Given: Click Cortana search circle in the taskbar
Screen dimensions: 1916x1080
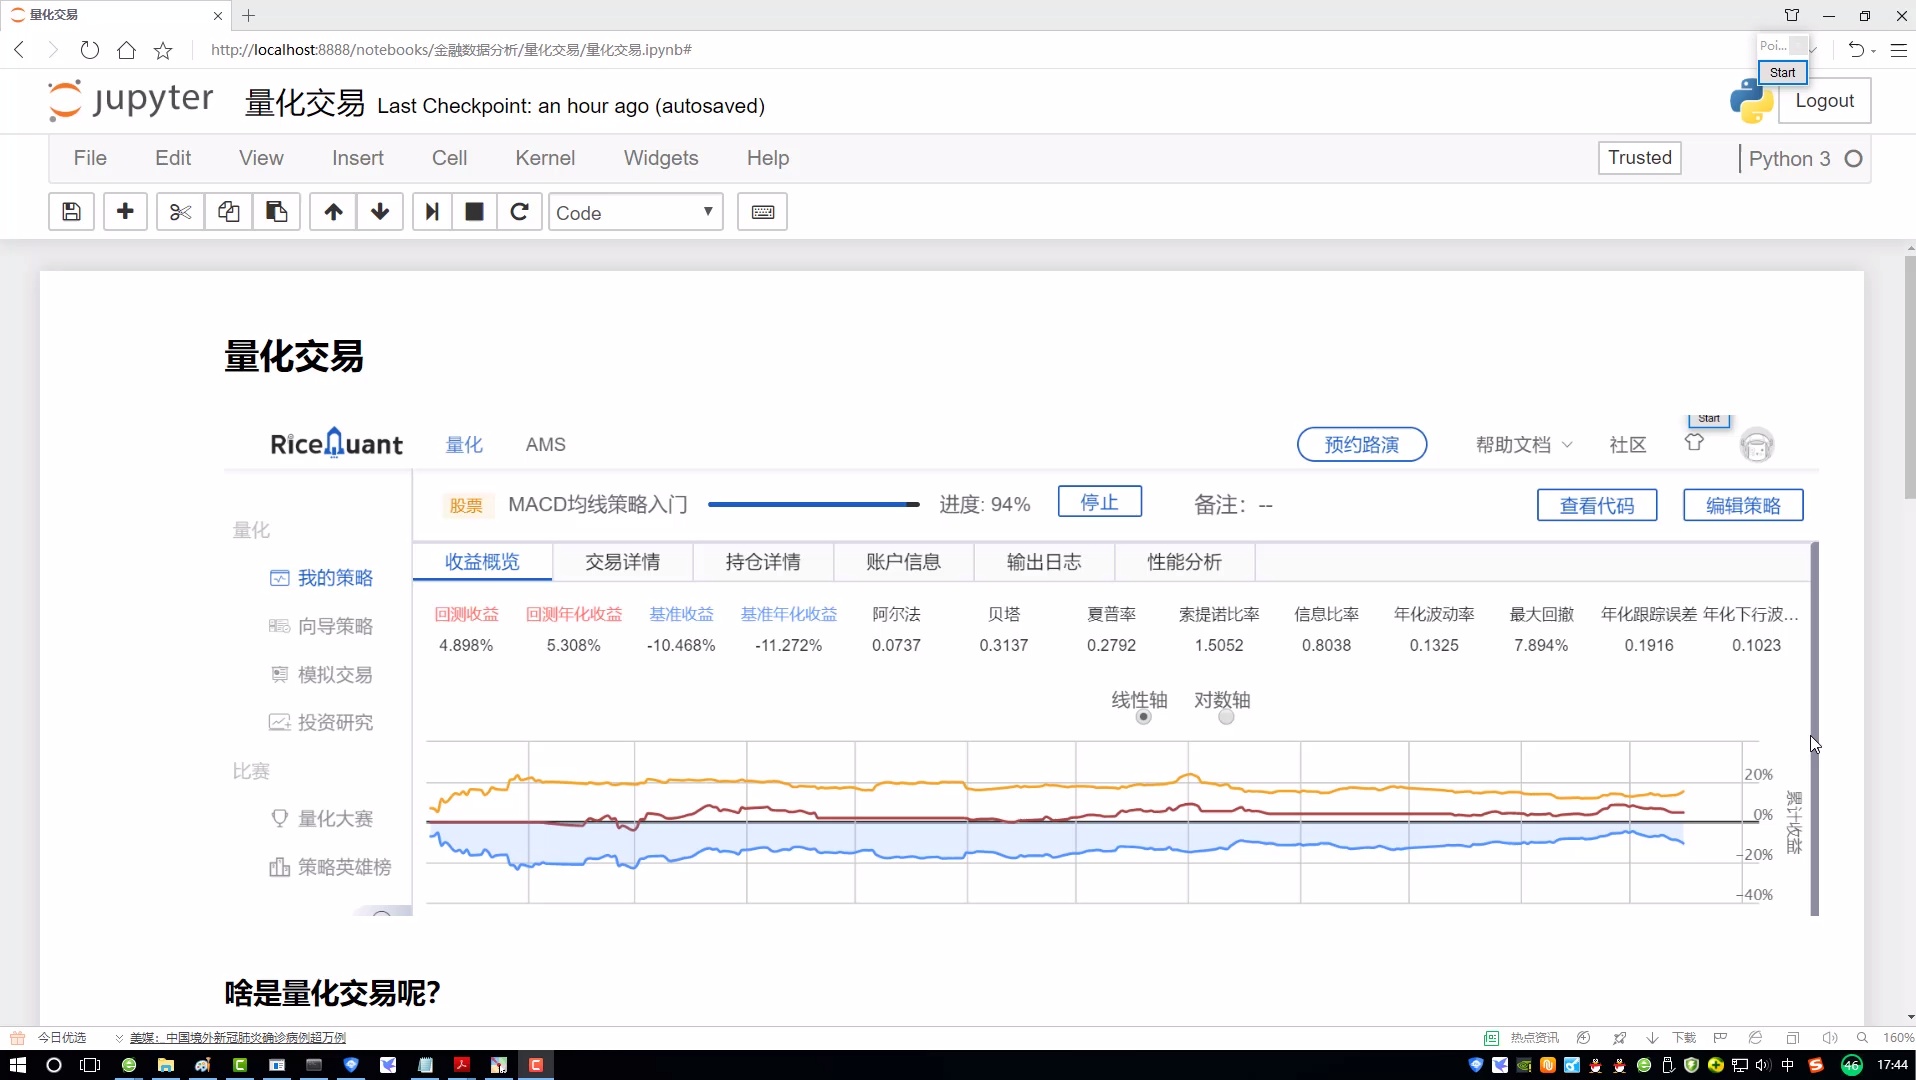Looking at the screenshot, I should point(54,1065).
